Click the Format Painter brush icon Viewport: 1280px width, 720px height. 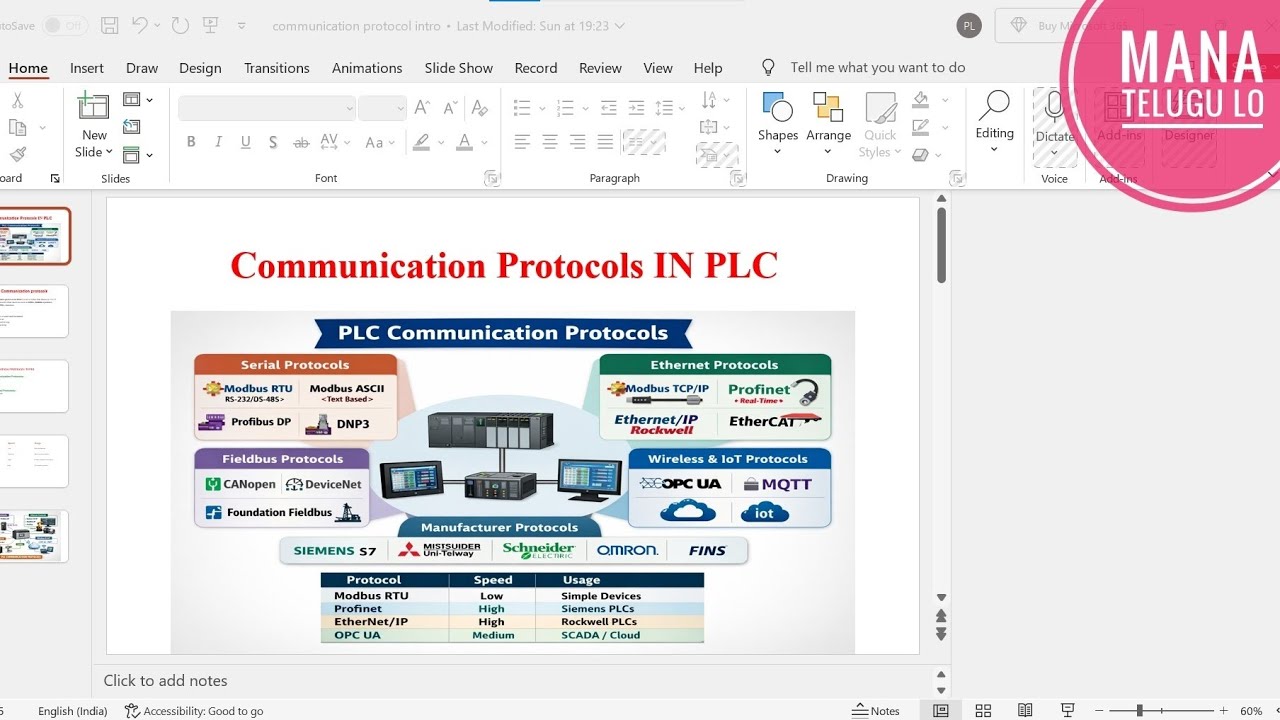[x=17, y=154]
